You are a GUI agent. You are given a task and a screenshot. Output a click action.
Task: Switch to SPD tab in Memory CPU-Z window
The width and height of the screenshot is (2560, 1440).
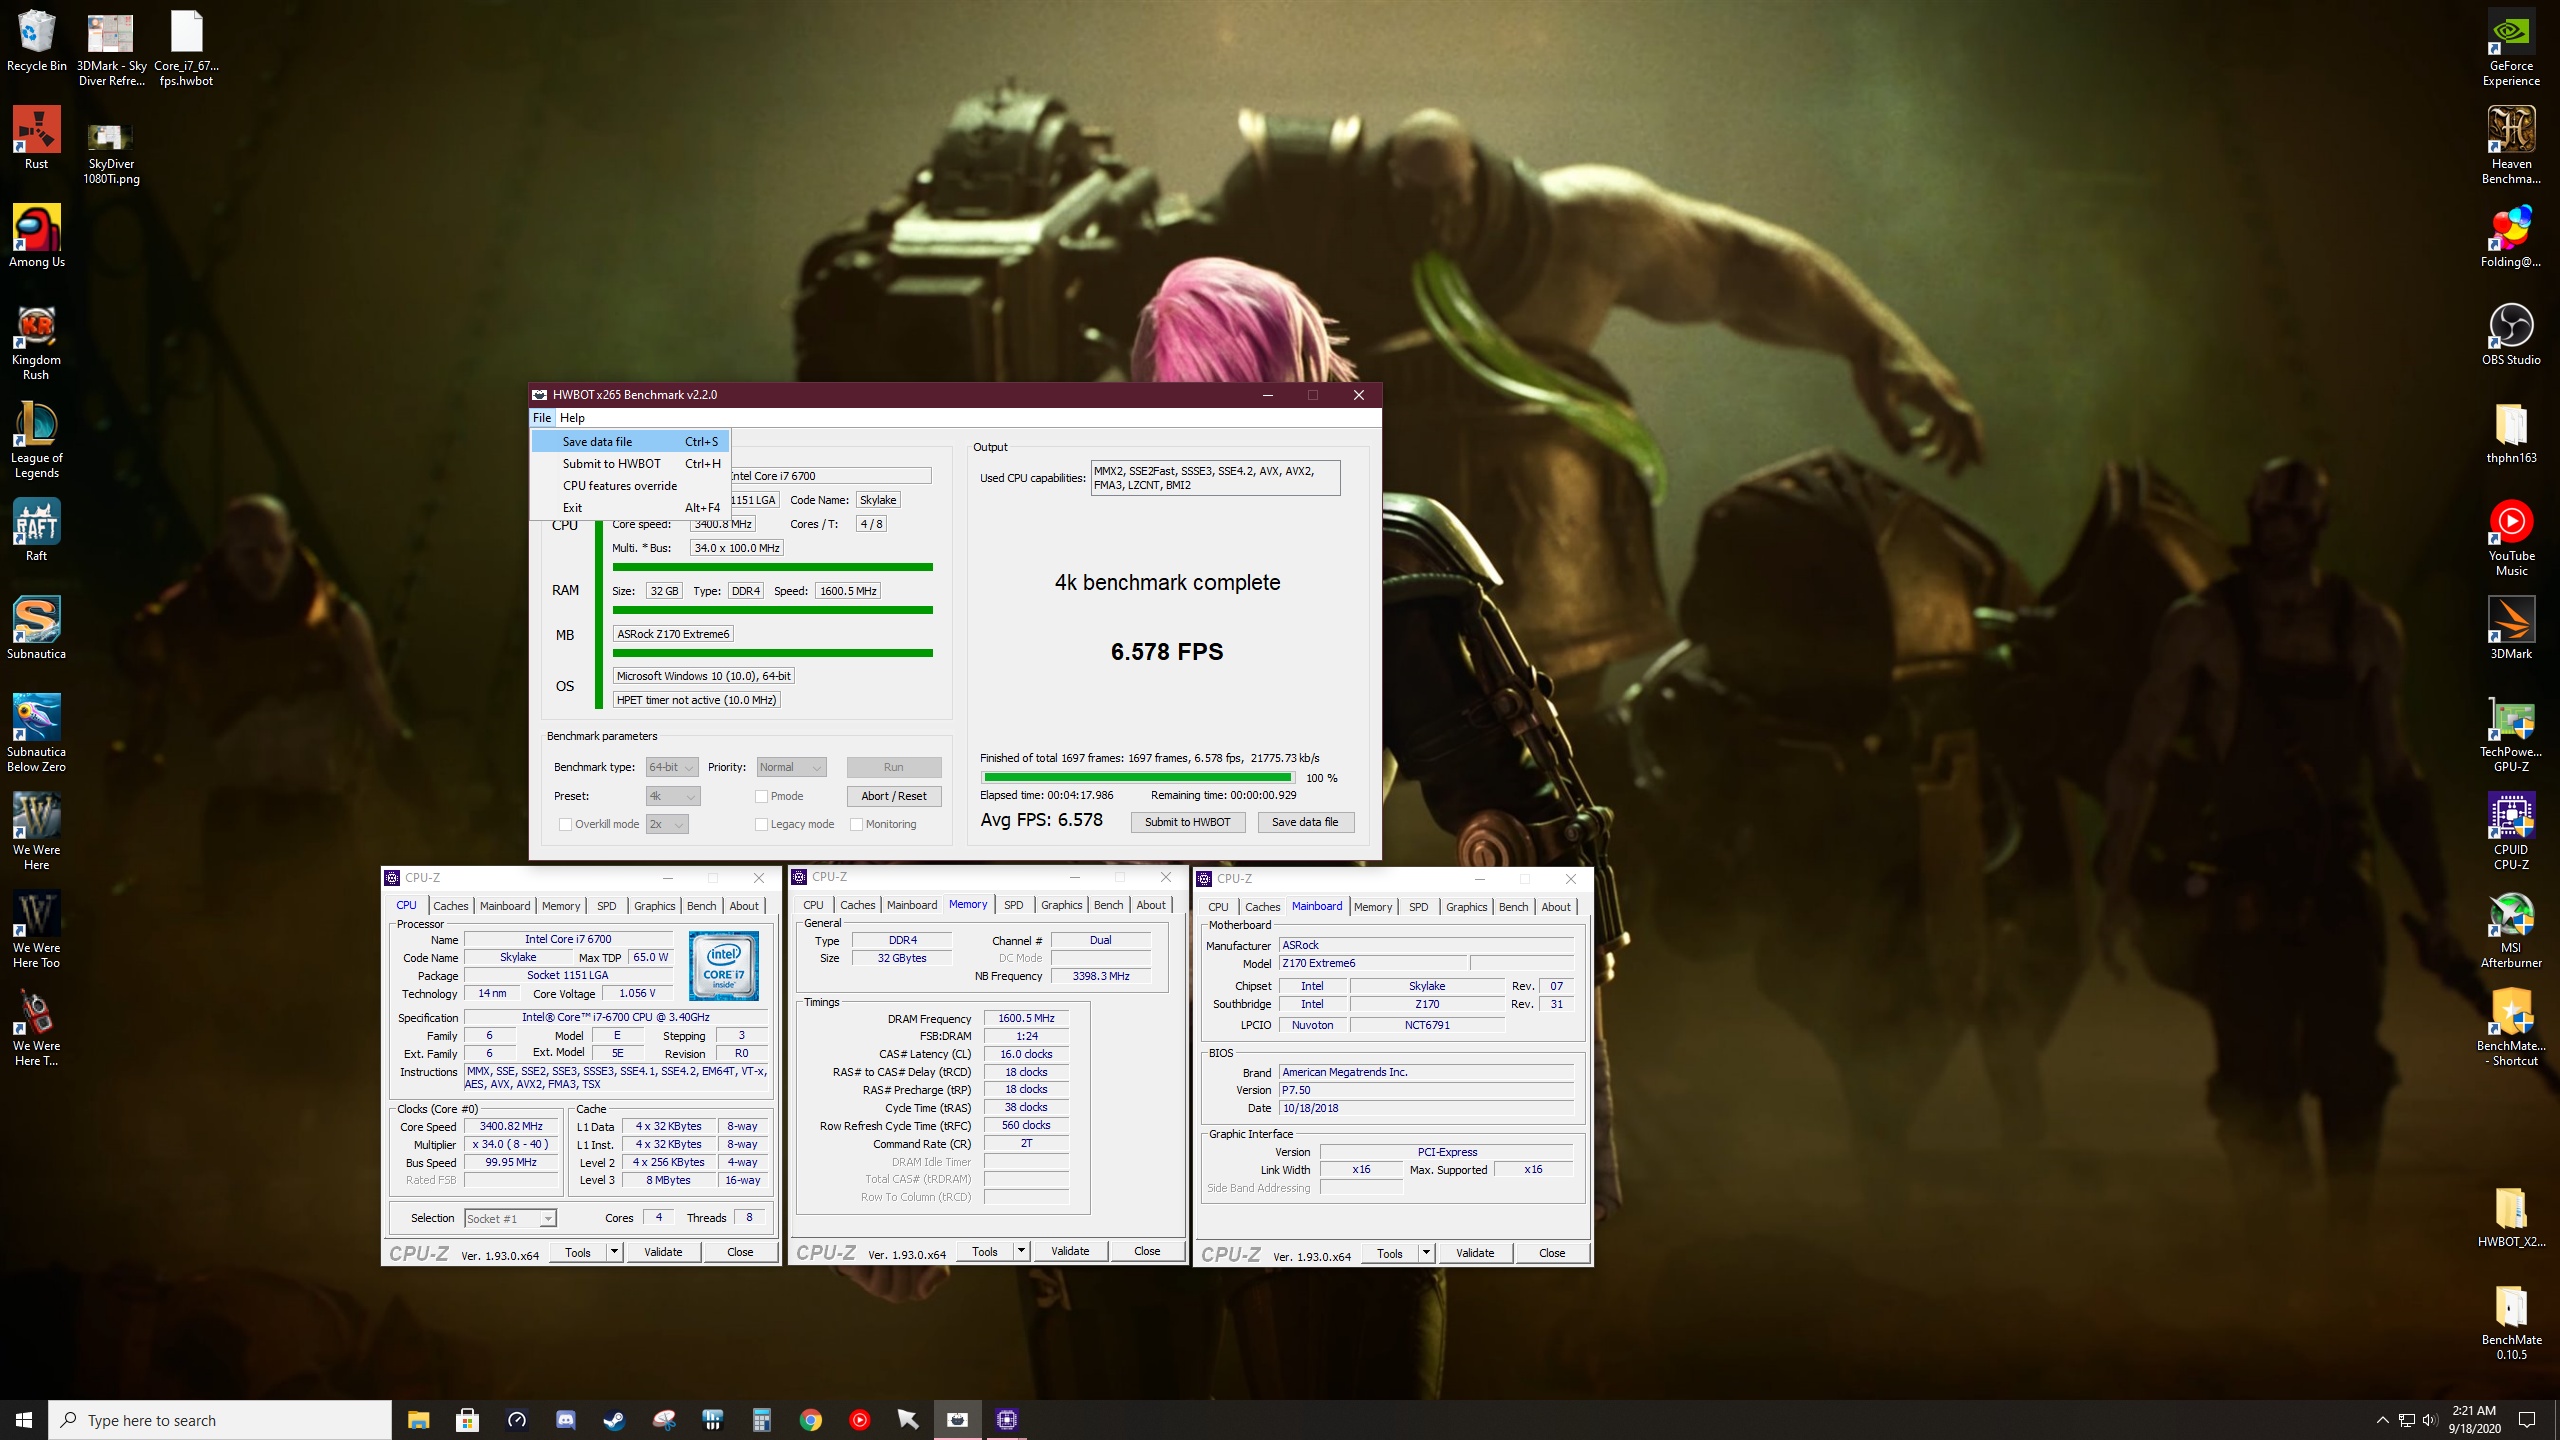pos(1013,905)
